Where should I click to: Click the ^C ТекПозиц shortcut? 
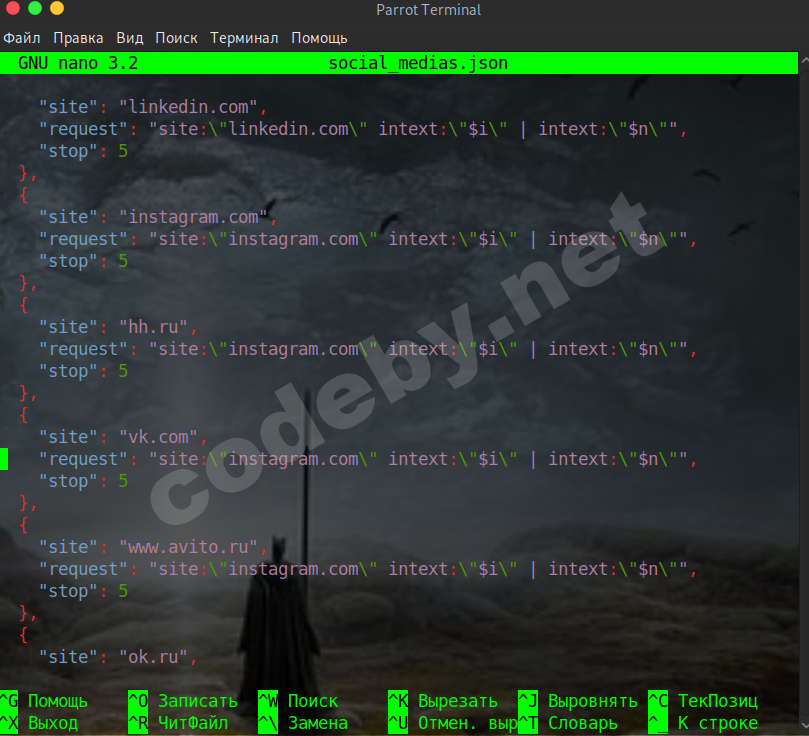tap(703, 701)
